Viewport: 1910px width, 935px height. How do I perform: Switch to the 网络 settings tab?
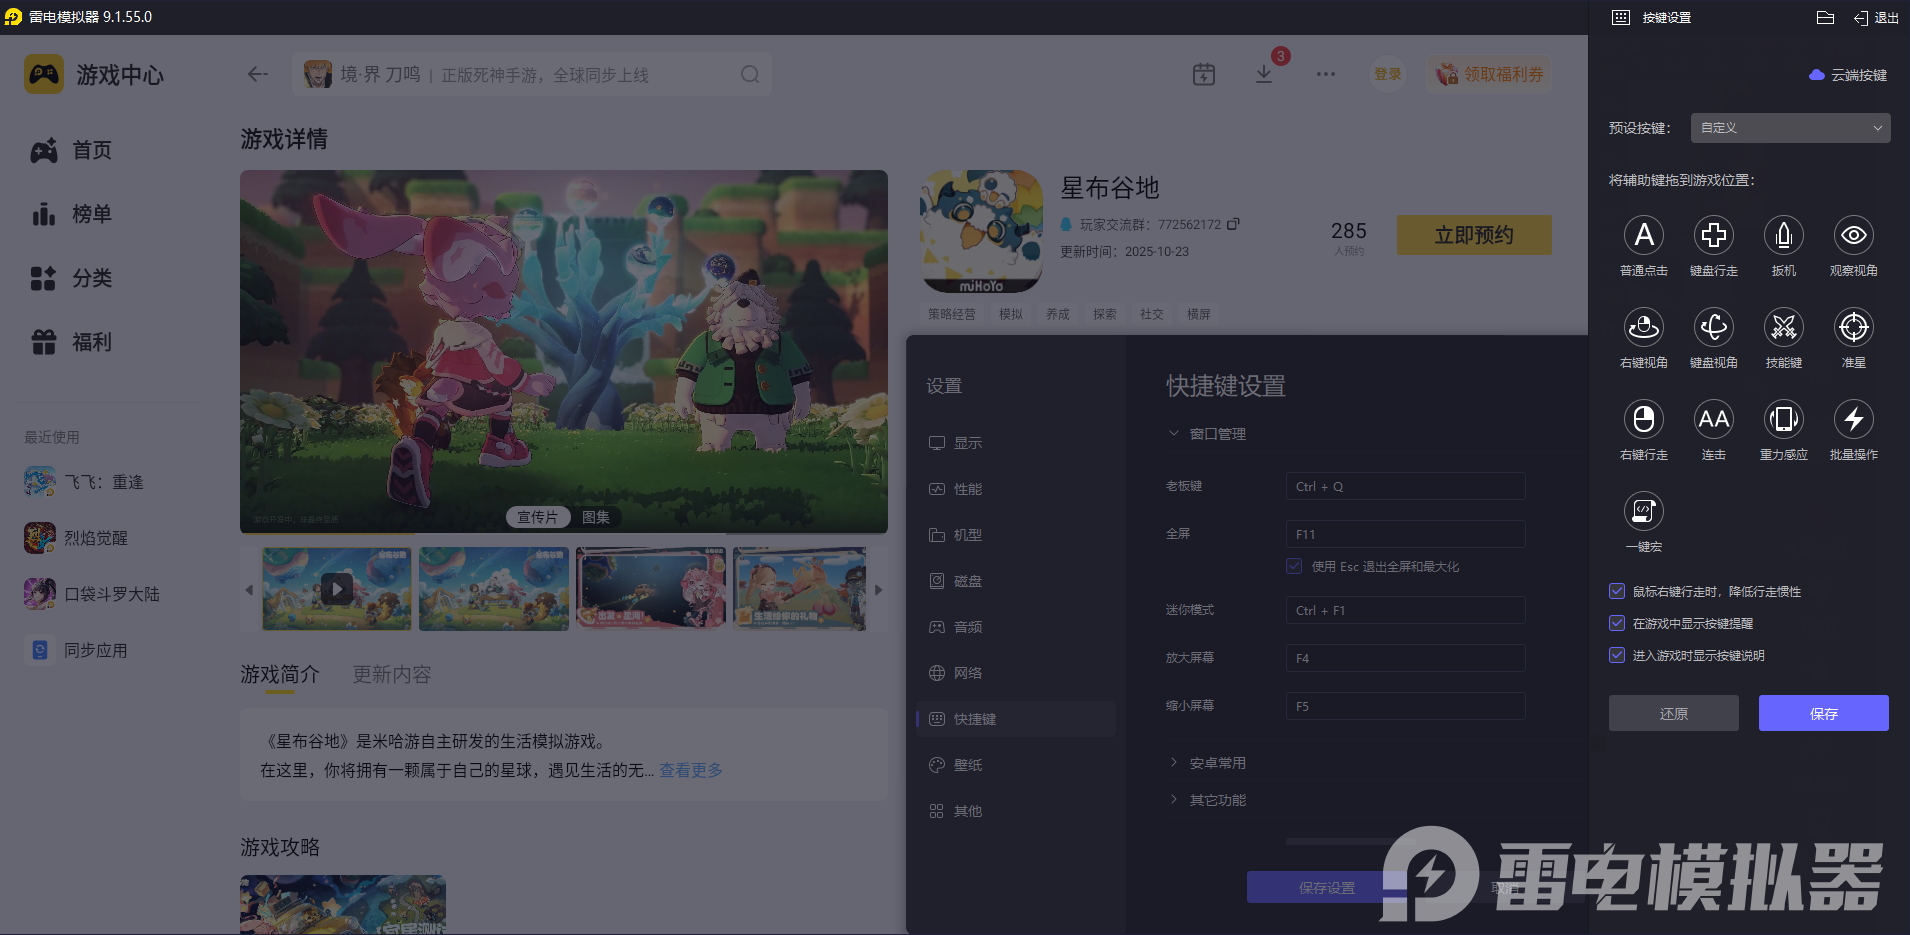[968, 672]
